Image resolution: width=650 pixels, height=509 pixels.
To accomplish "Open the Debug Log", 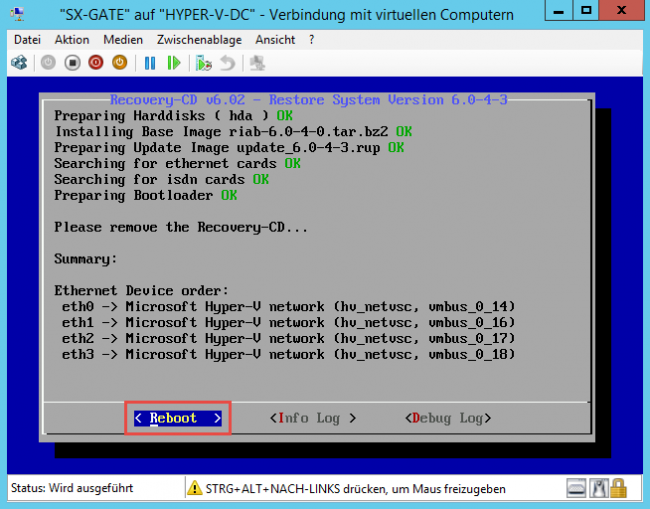I will pos(448,418).
